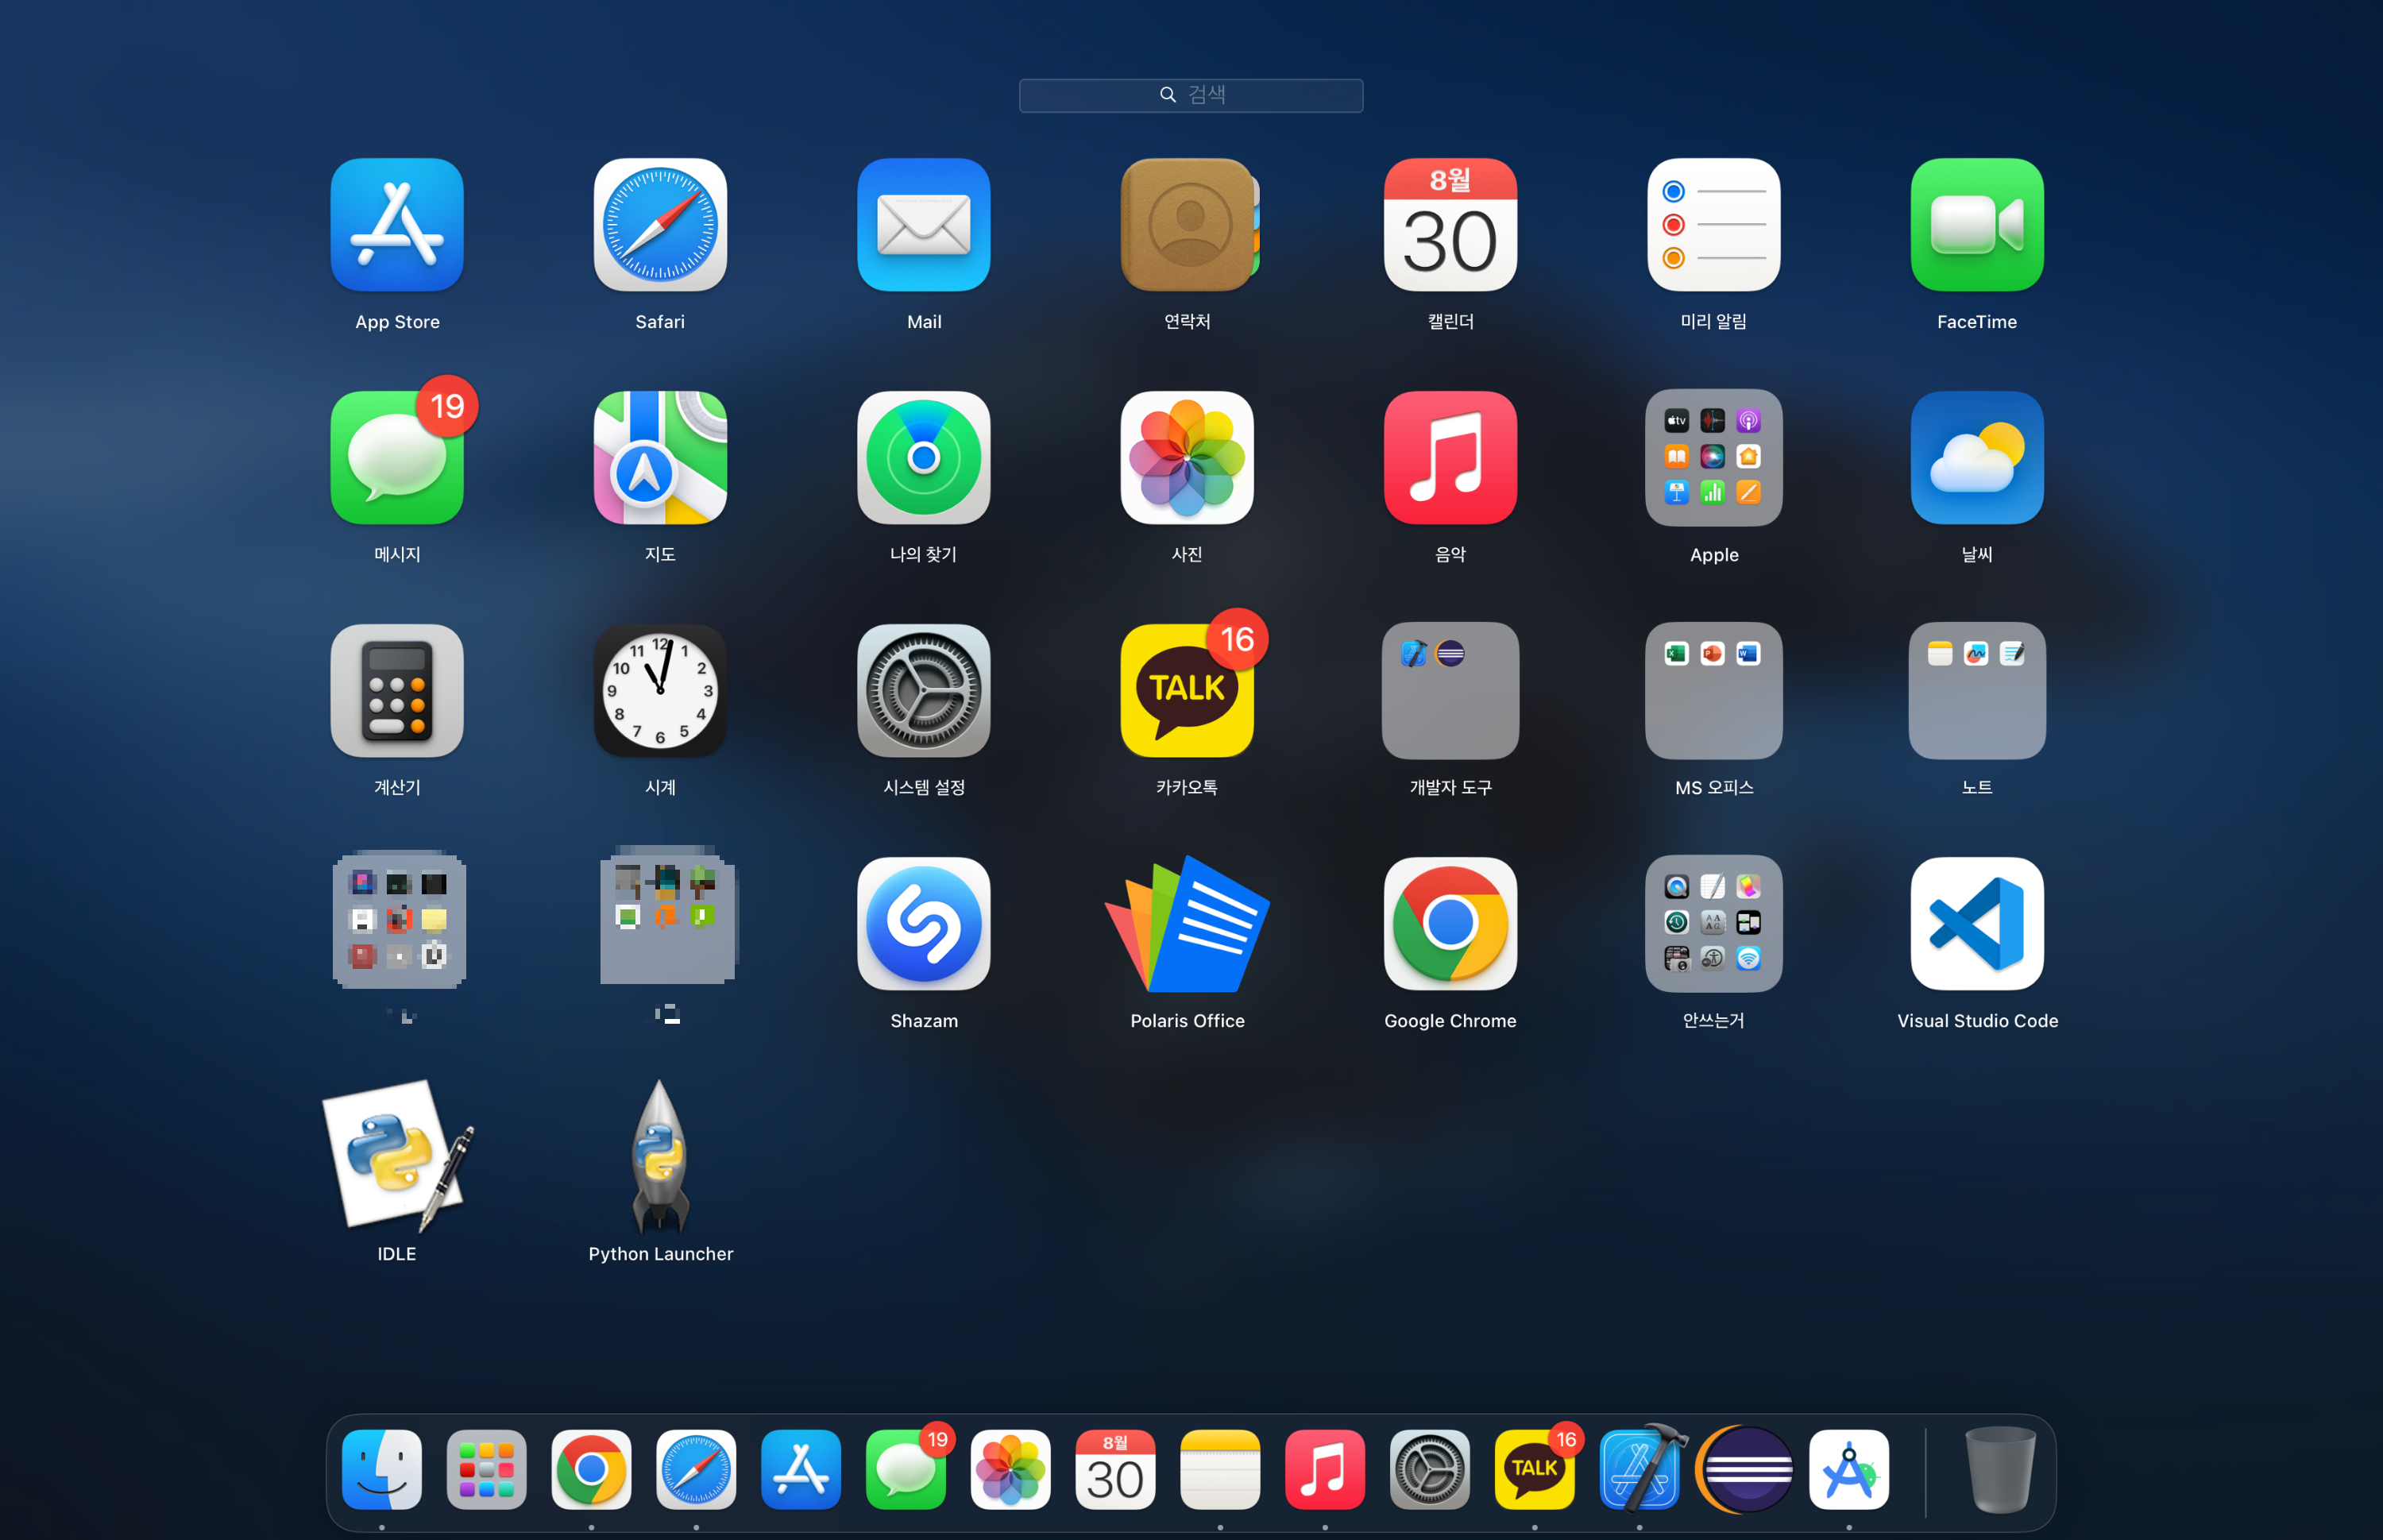Open Shazam from Launchpad
Image resolution: width=2383 pixels, height=1540 pixels.
coord(923,924)
